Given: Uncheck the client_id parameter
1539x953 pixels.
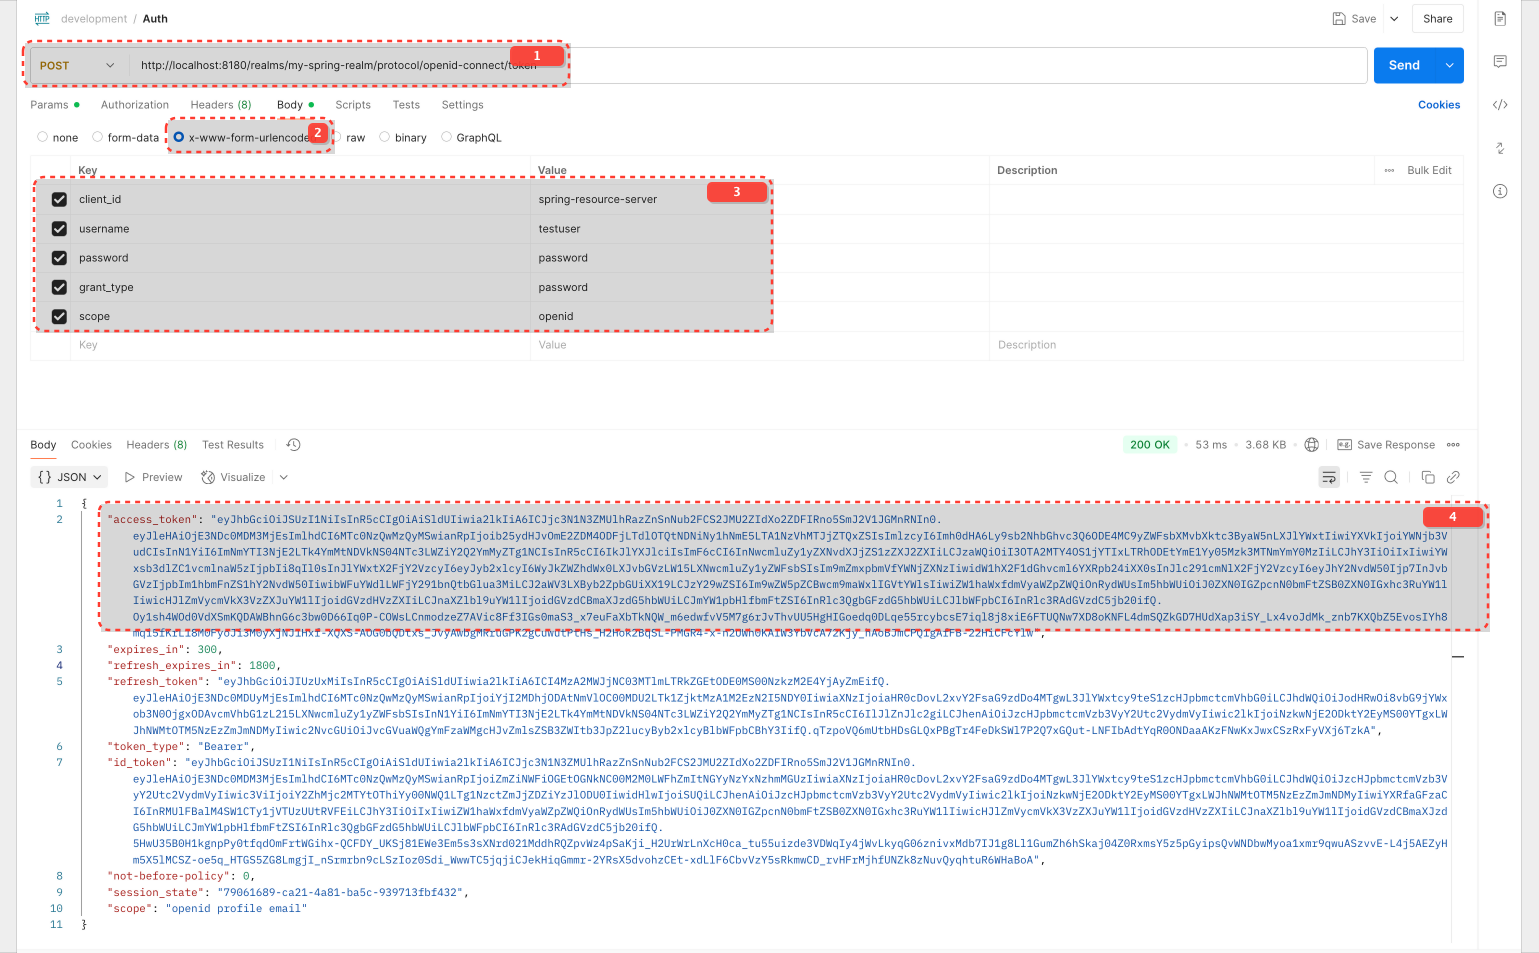Looking at the screenshot, I should click(60, 198).
